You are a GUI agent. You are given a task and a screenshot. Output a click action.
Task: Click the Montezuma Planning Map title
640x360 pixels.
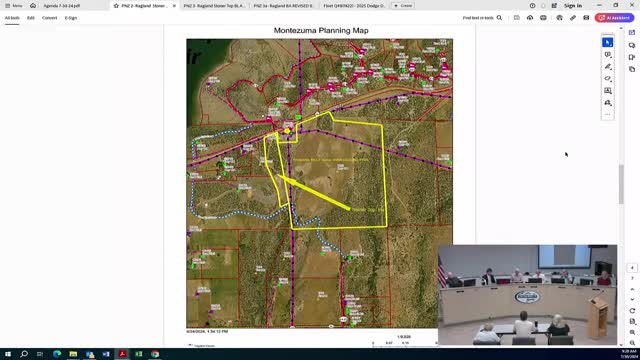click(321, 31)
